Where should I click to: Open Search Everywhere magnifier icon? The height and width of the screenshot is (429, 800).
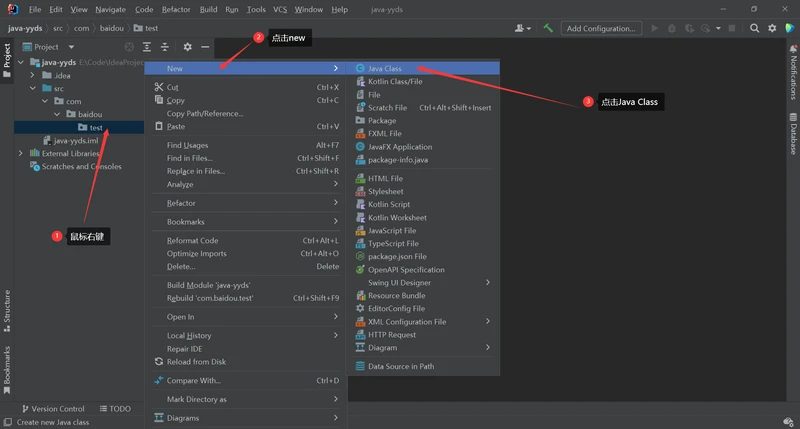753,28
